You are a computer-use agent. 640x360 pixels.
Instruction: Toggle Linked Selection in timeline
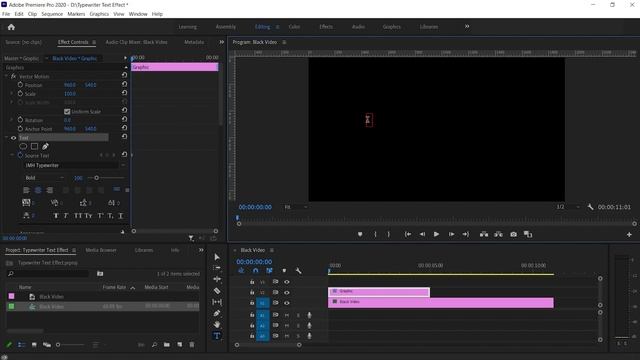pos(269,271)
